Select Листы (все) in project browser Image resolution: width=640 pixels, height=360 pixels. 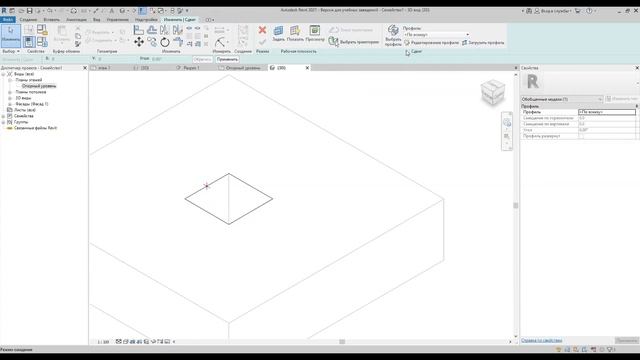point(24,110)
